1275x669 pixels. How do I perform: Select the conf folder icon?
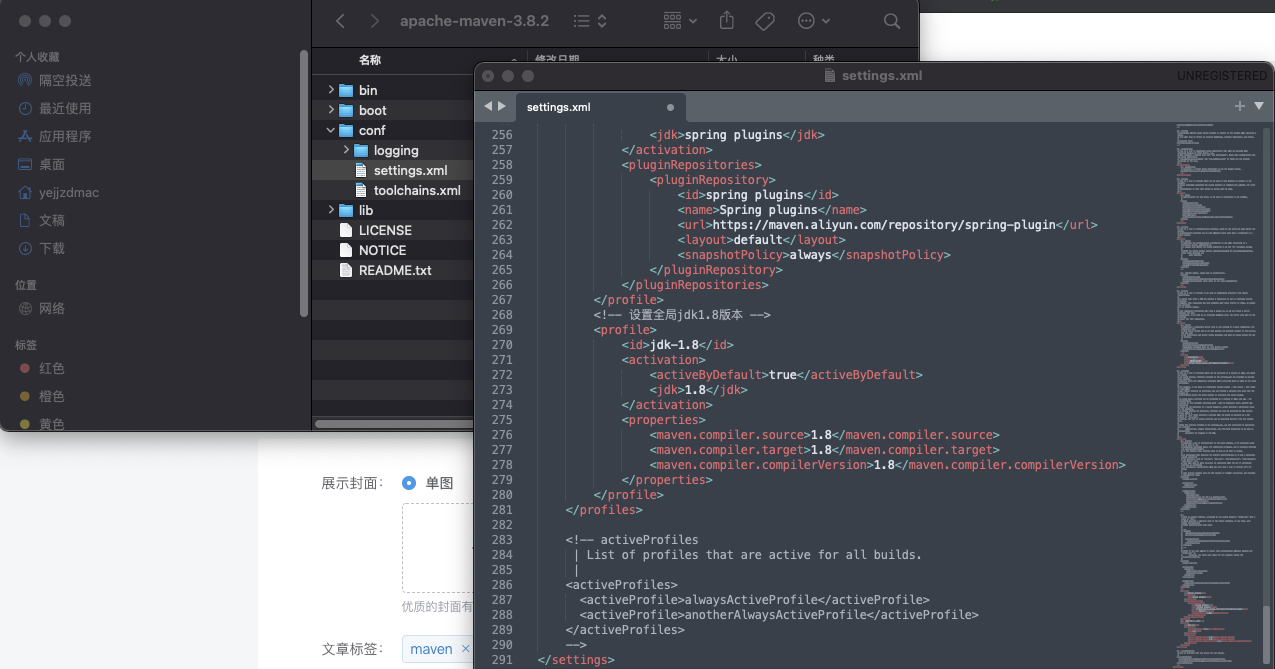click(347, 130)
